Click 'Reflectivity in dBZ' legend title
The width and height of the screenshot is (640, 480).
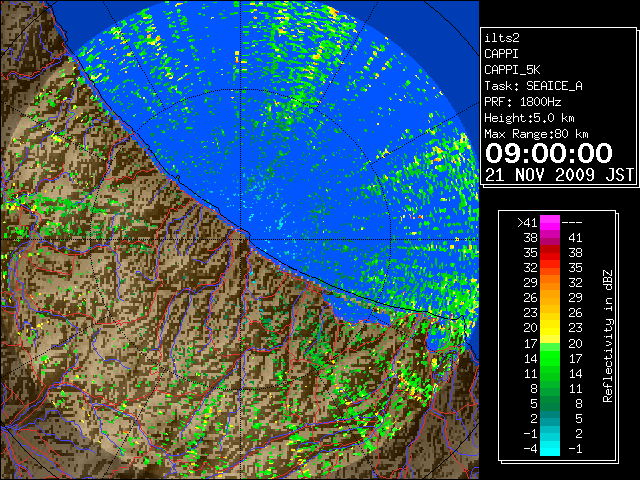[607, 336]
